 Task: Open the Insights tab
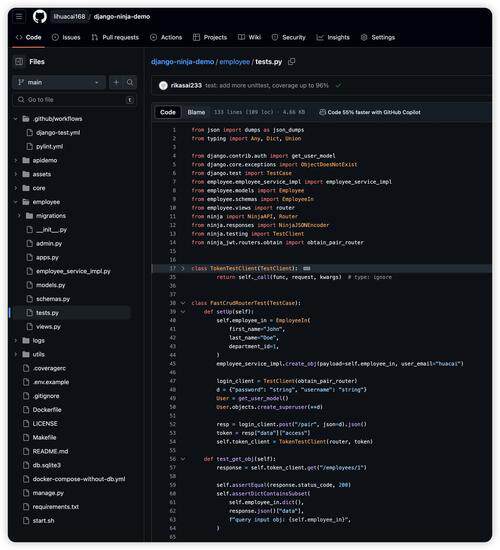333,38
